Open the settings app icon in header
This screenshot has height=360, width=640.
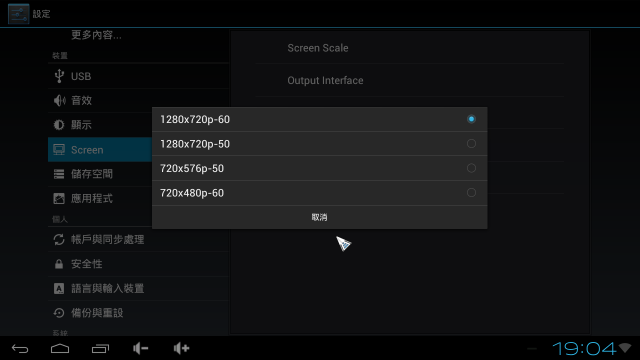click(18, 14)
